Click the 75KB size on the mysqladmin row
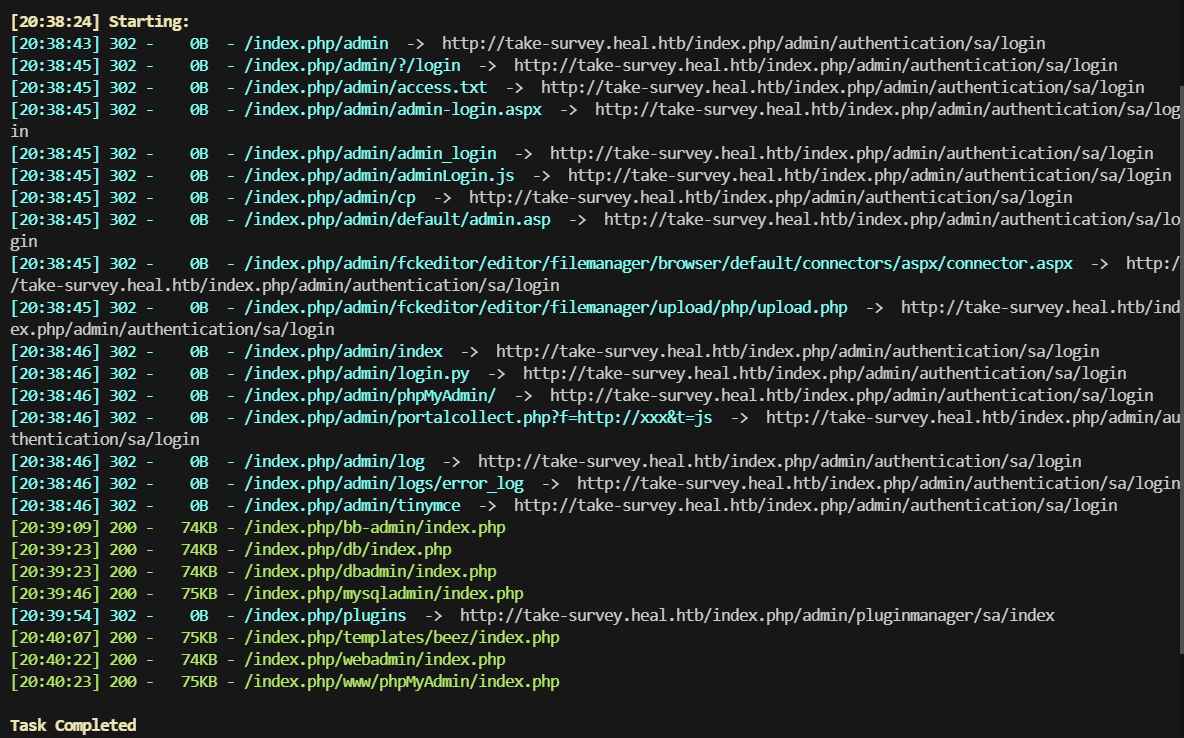Screen dimensions: 1184x738 (199, 594)
